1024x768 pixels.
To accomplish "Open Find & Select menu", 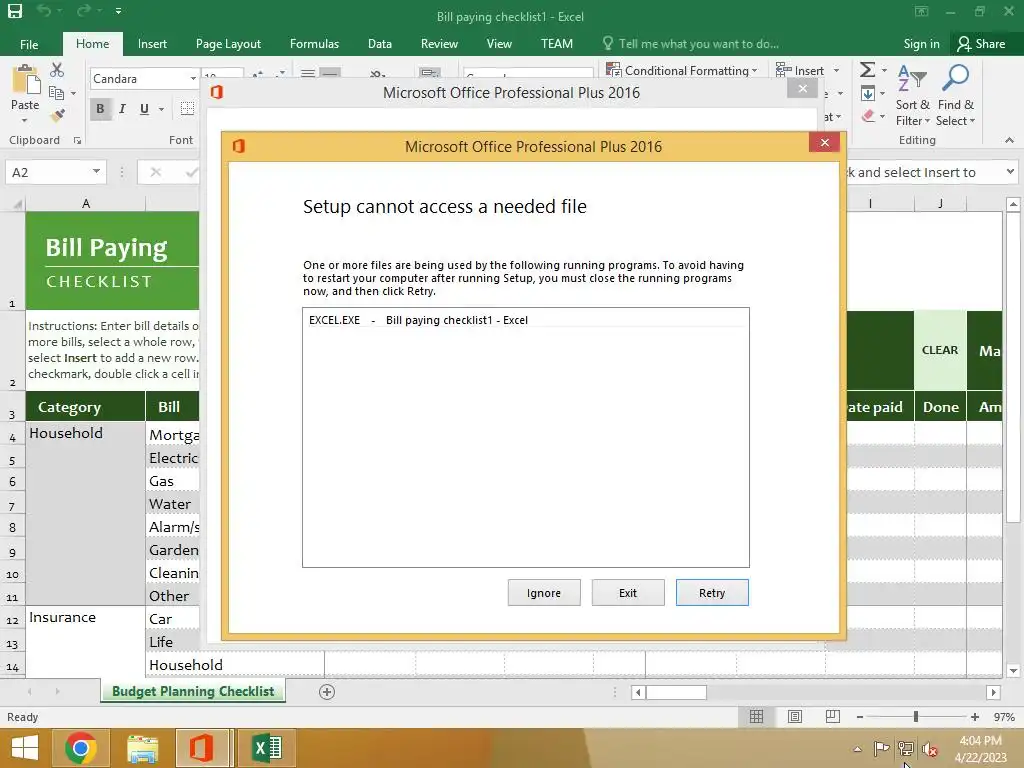I will pos(955,95).
